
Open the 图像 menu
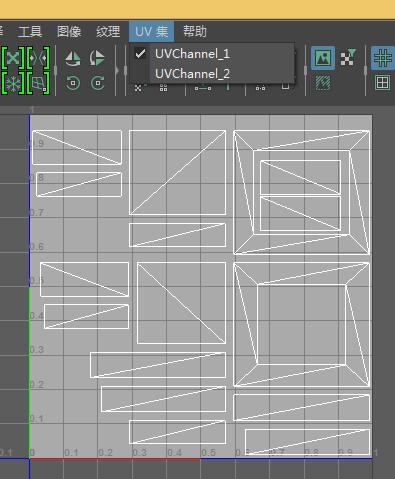[69, 32]
